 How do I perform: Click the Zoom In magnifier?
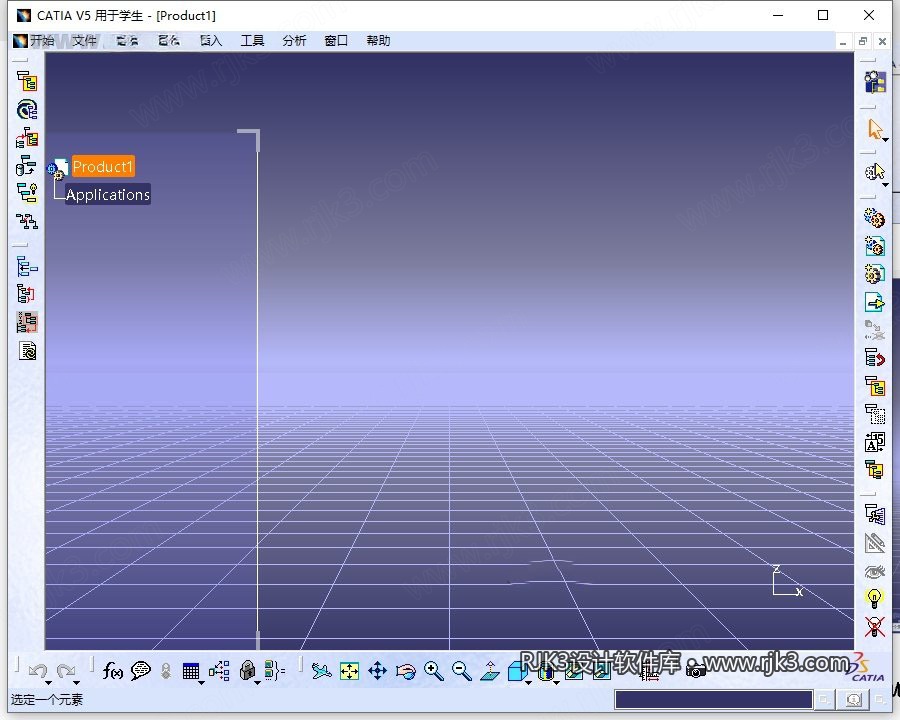click(434, 671)
